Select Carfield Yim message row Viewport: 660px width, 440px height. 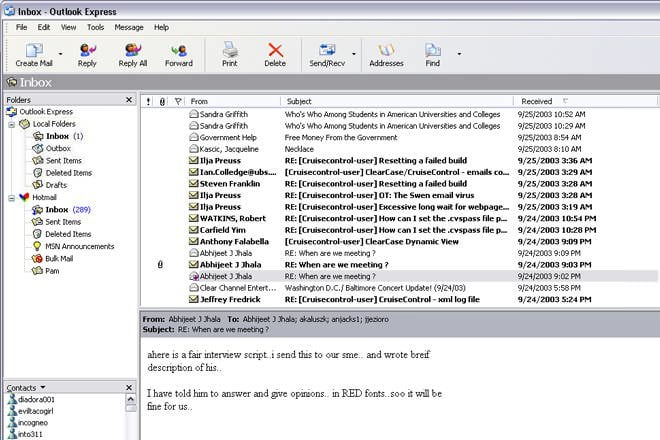pyautogui.click(x=399, y=230)
